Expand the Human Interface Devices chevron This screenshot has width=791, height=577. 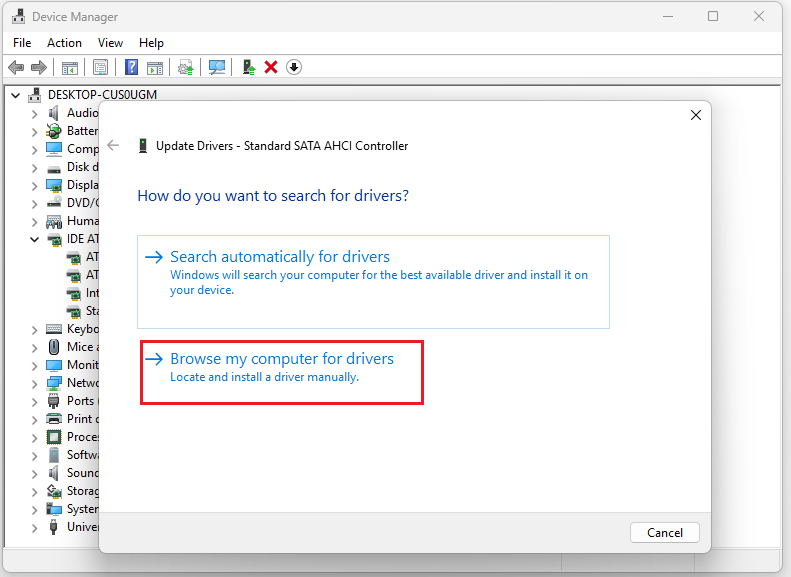[x=34, y=221]
